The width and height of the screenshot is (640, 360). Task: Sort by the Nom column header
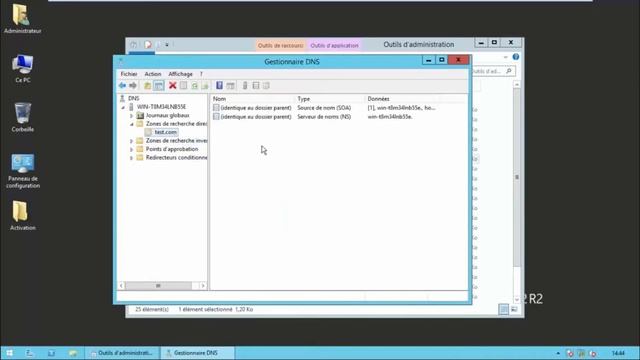pos(252,99)
